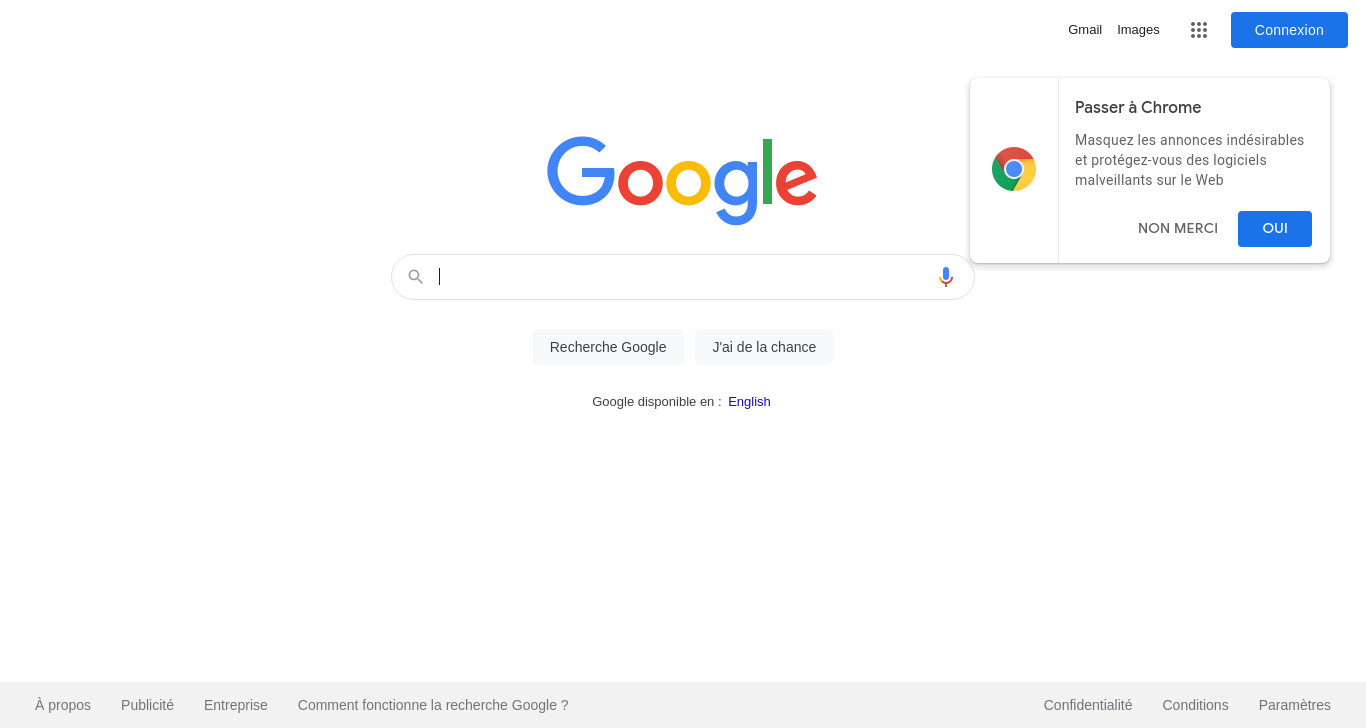Screen dimensions: 1366x728
Task: Open the Confidentialité footer link
Action: click(x=1088, y=705)
